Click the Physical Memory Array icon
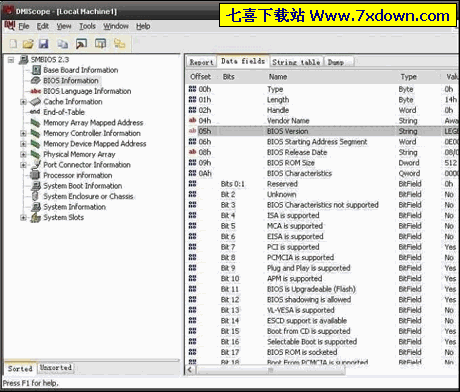Viewport: 460px width, 392px height. pyautogui.click(x=36, y=154)
